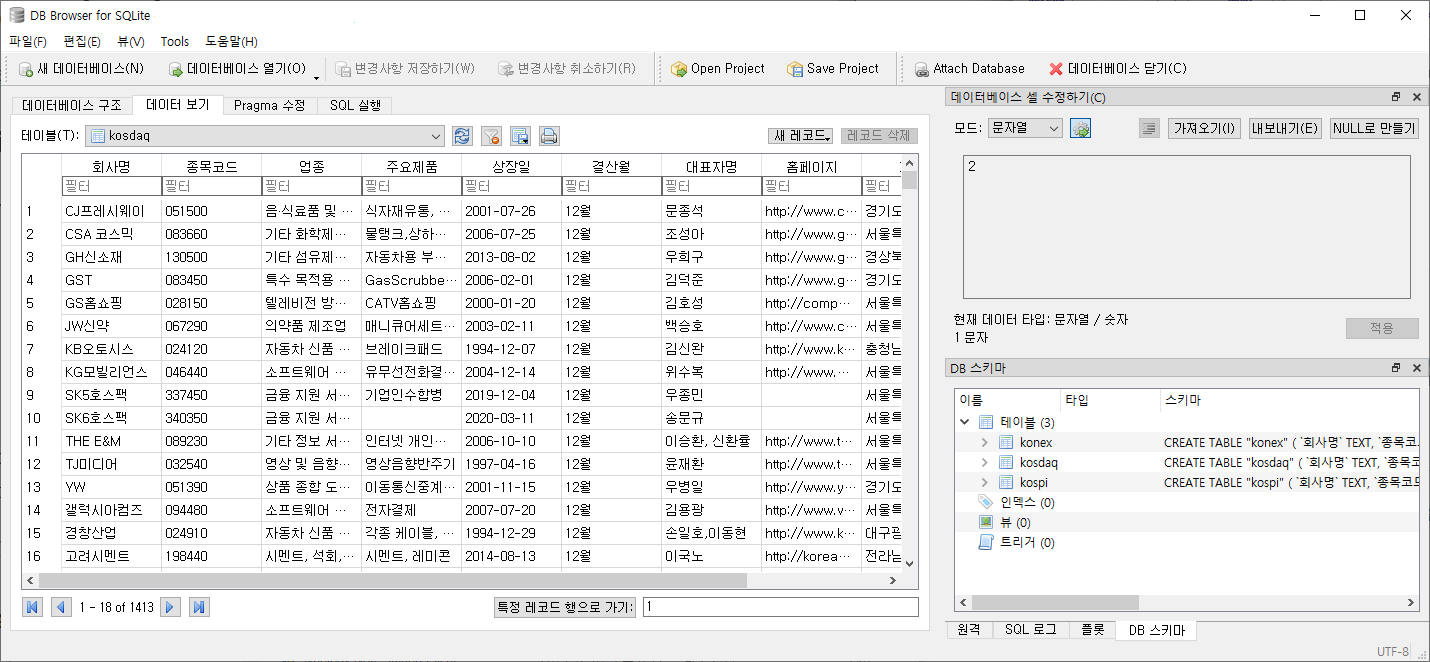Open the 모드 문자열 dropdown
Image resolution: width=1430 pixels, height=662 pixels.
[1023, 128]
